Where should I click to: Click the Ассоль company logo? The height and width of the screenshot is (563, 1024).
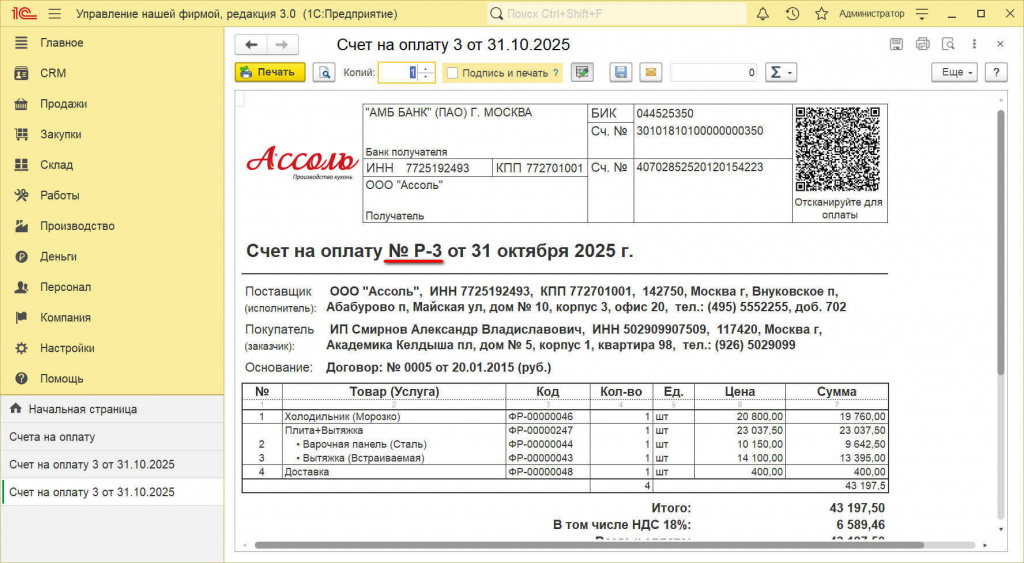tap(302, 162)
